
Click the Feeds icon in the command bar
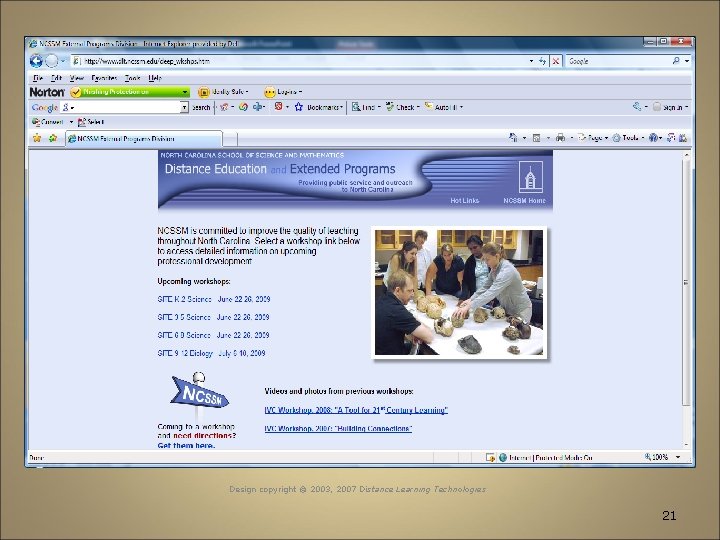[536, 137]
